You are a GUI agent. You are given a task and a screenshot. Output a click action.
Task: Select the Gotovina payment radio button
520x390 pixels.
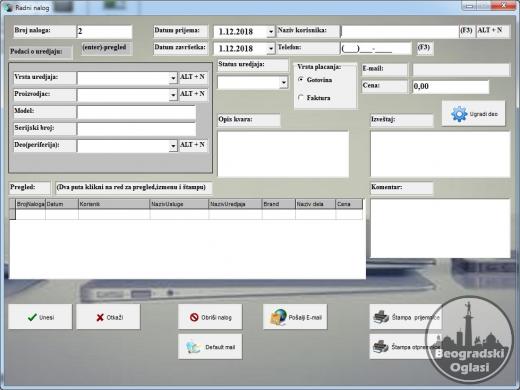[x=301, y=79]
